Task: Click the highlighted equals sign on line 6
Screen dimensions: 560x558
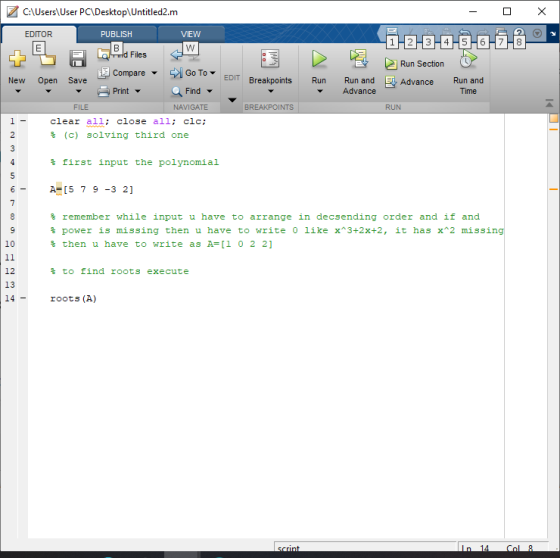Action: click(59, 189)
